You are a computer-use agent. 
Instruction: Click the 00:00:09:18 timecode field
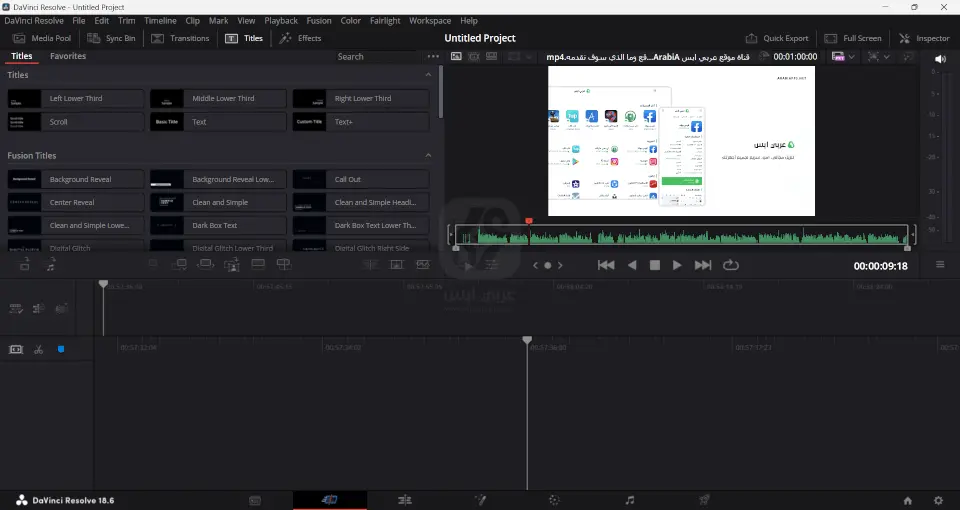click(880, 266)
